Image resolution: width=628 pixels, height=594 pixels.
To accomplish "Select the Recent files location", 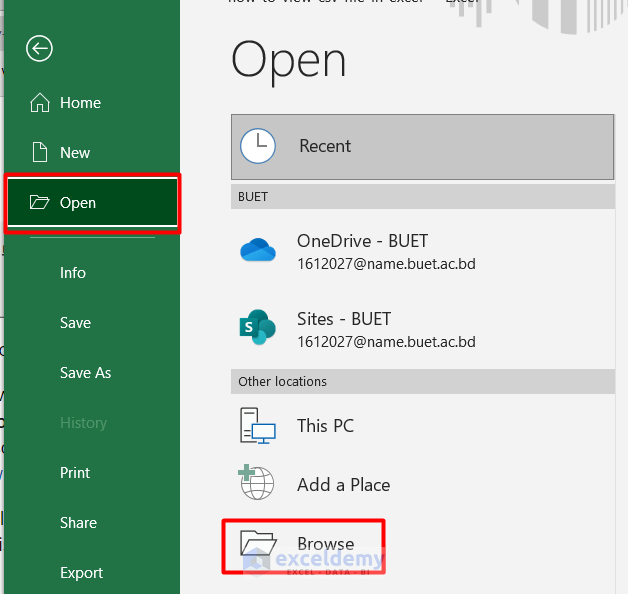I will (x=423, y=147).
